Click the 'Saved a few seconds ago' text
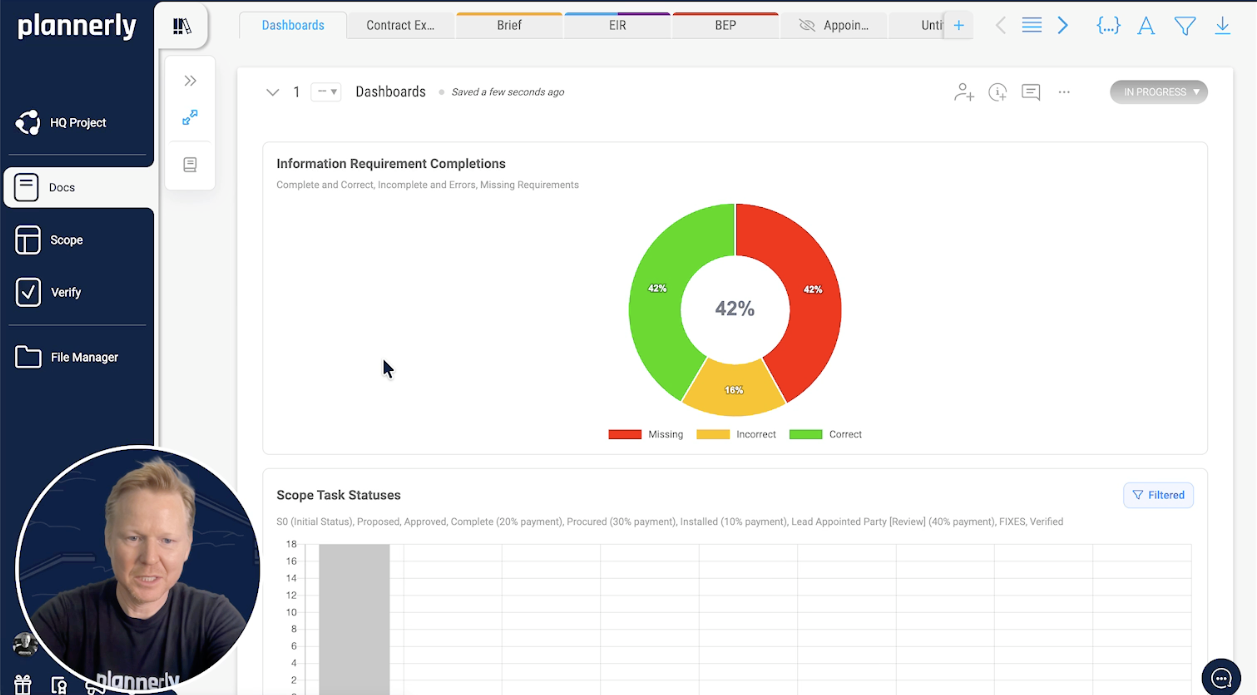Image resolution: width=1257 pixels, height=695 pixels. click(508, 92)
